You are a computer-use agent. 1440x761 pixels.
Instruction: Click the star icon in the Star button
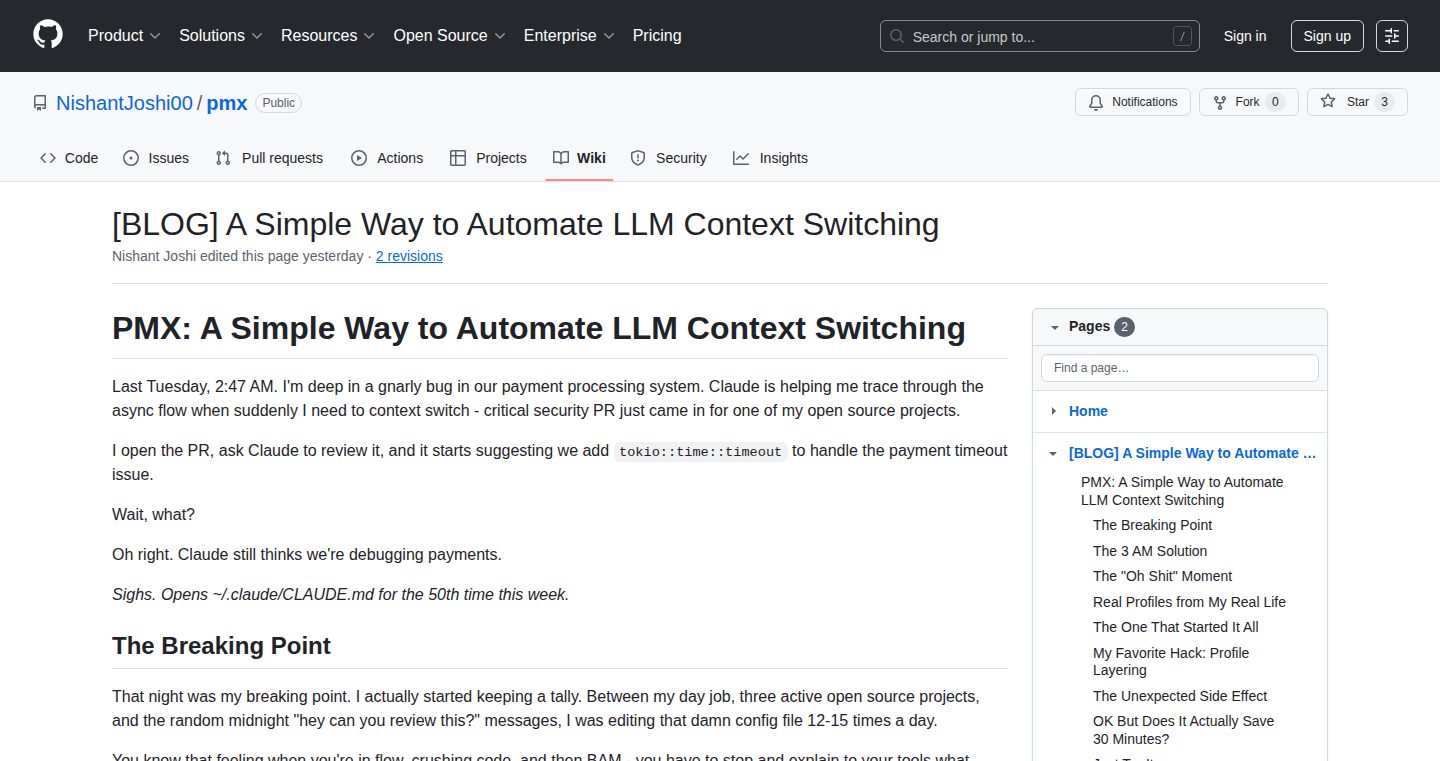tap(1328, 102)
